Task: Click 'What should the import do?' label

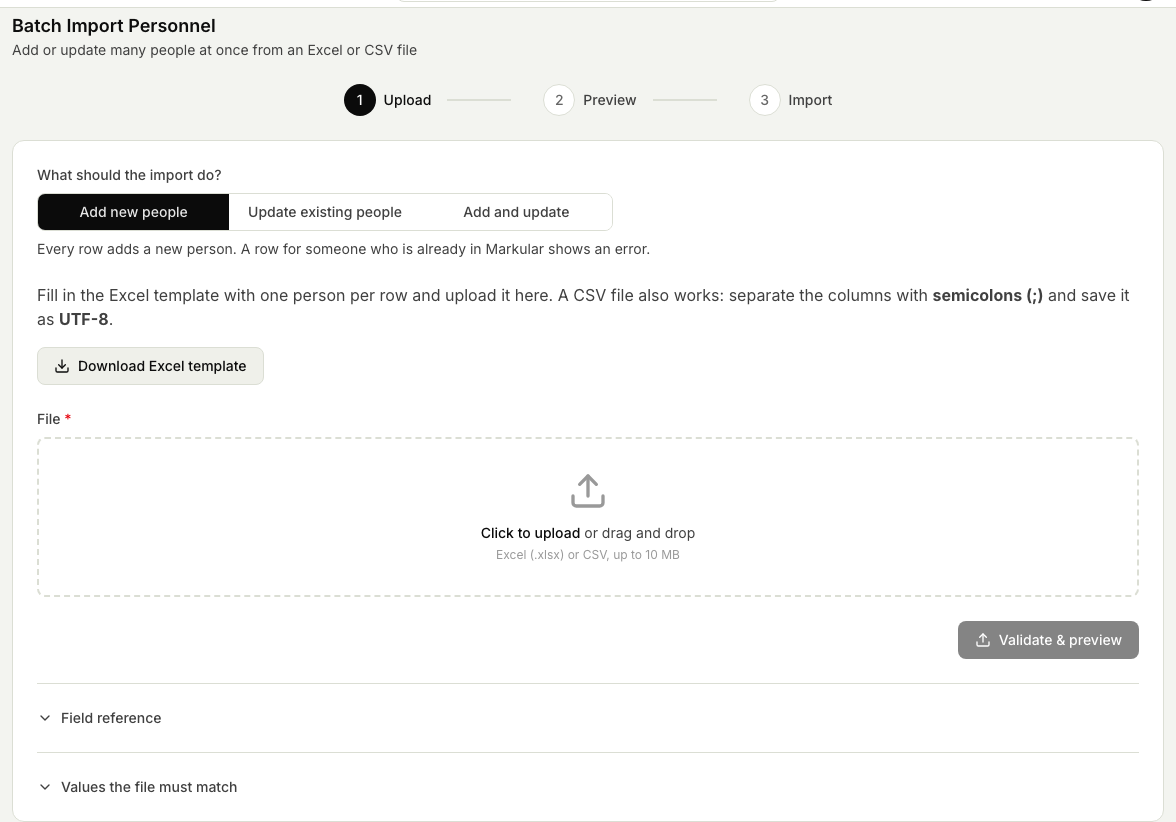Action: tap(129, 175)
